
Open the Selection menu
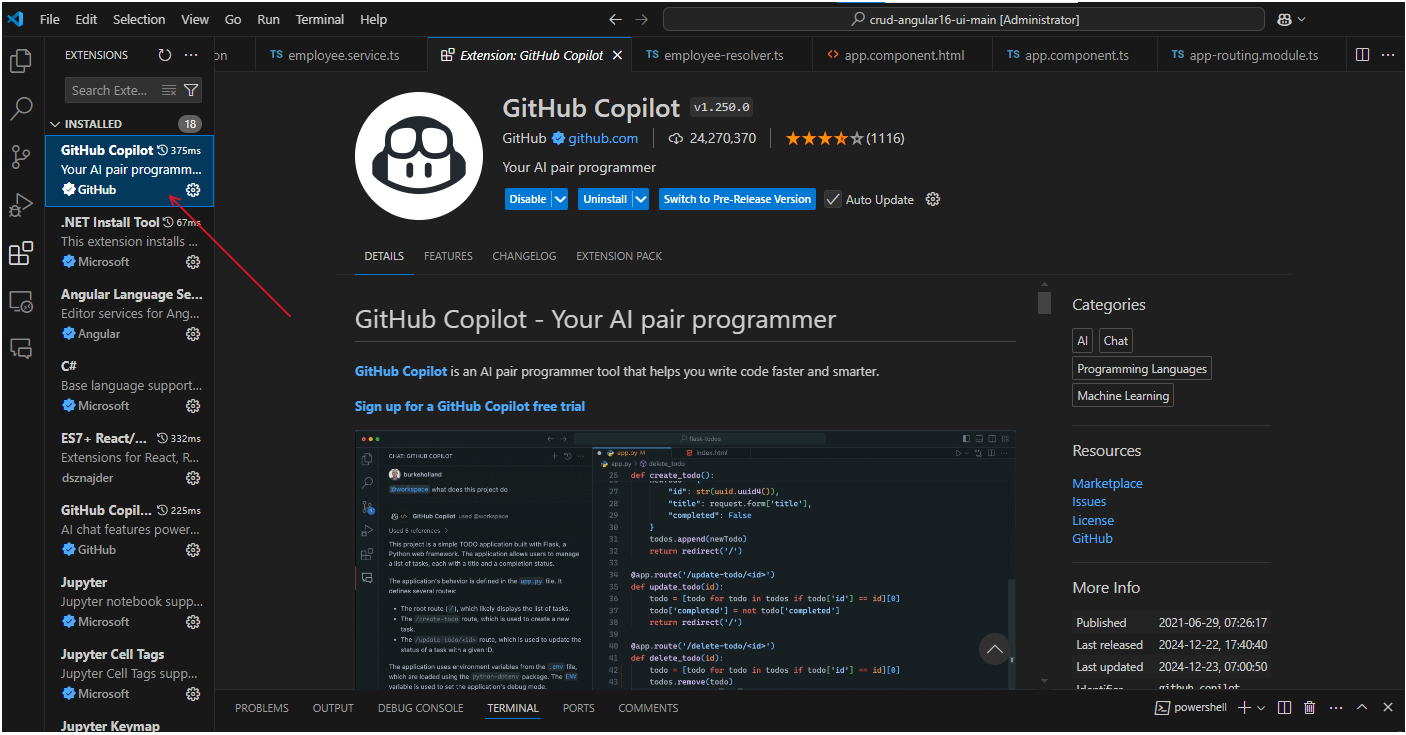click(x=139, y=19)
